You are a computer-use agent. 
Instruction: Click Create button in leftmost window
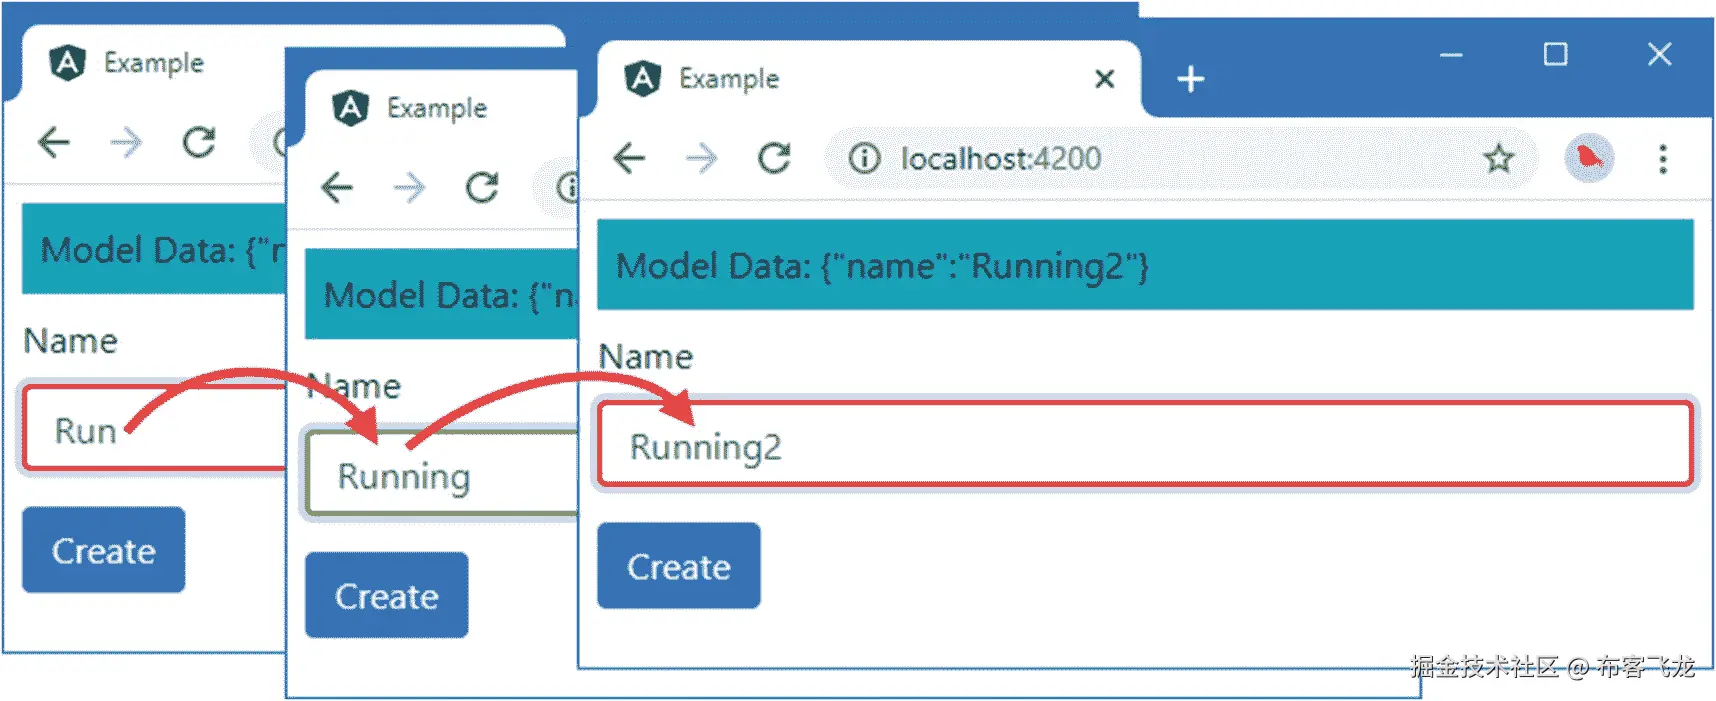click(x=104, y=550)
